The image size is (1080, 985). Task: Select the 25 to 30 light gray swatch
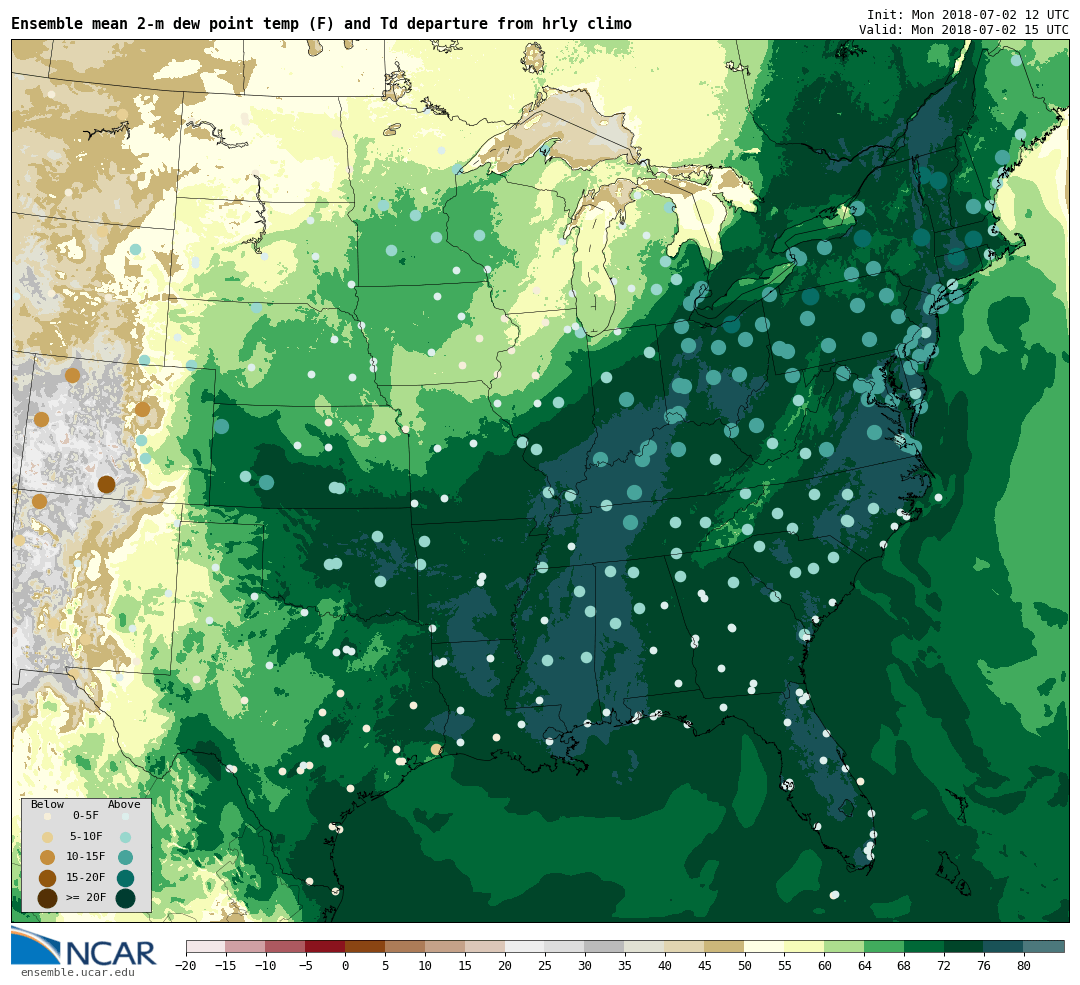click(565, 946)
